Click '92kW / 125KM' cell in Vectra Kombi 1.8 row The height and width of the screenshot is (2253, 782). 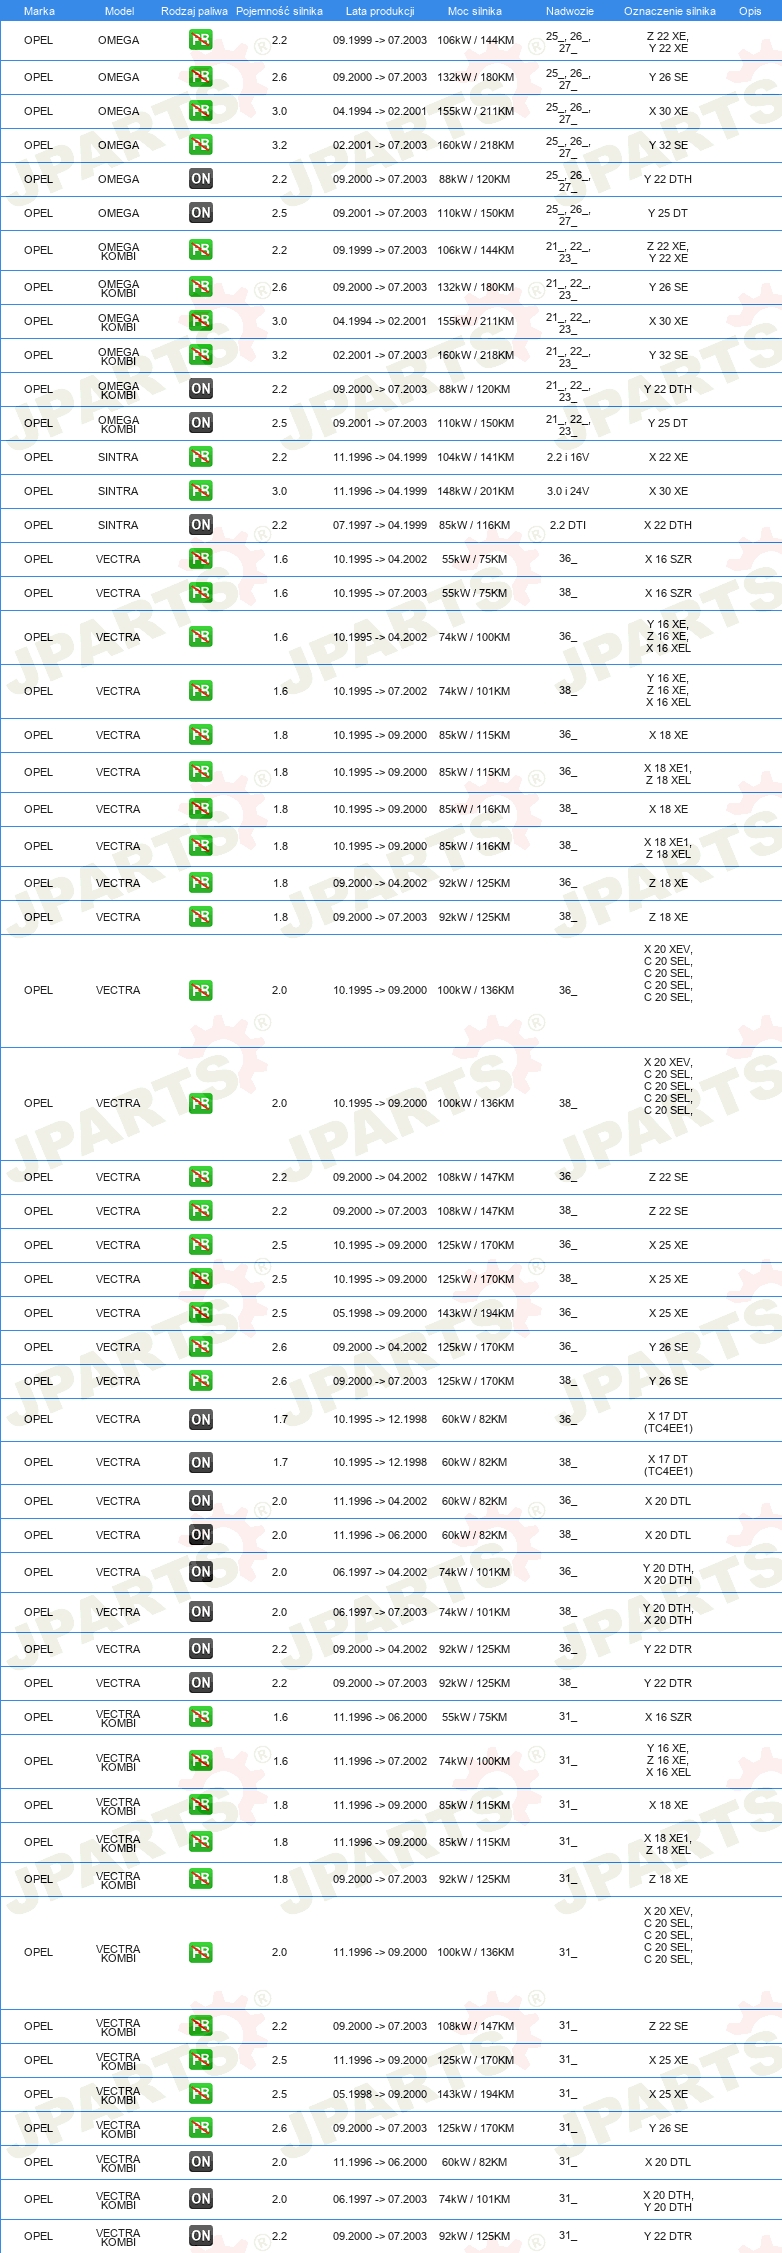[474, 1879]
